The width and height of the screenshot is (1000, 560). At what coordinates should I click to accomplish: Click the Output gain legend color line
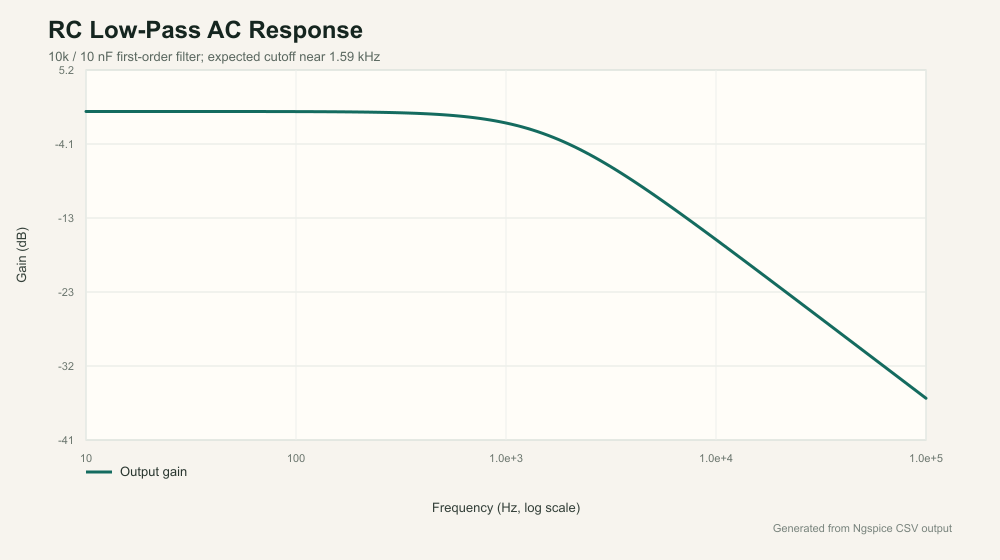click(x=99, y=472)
